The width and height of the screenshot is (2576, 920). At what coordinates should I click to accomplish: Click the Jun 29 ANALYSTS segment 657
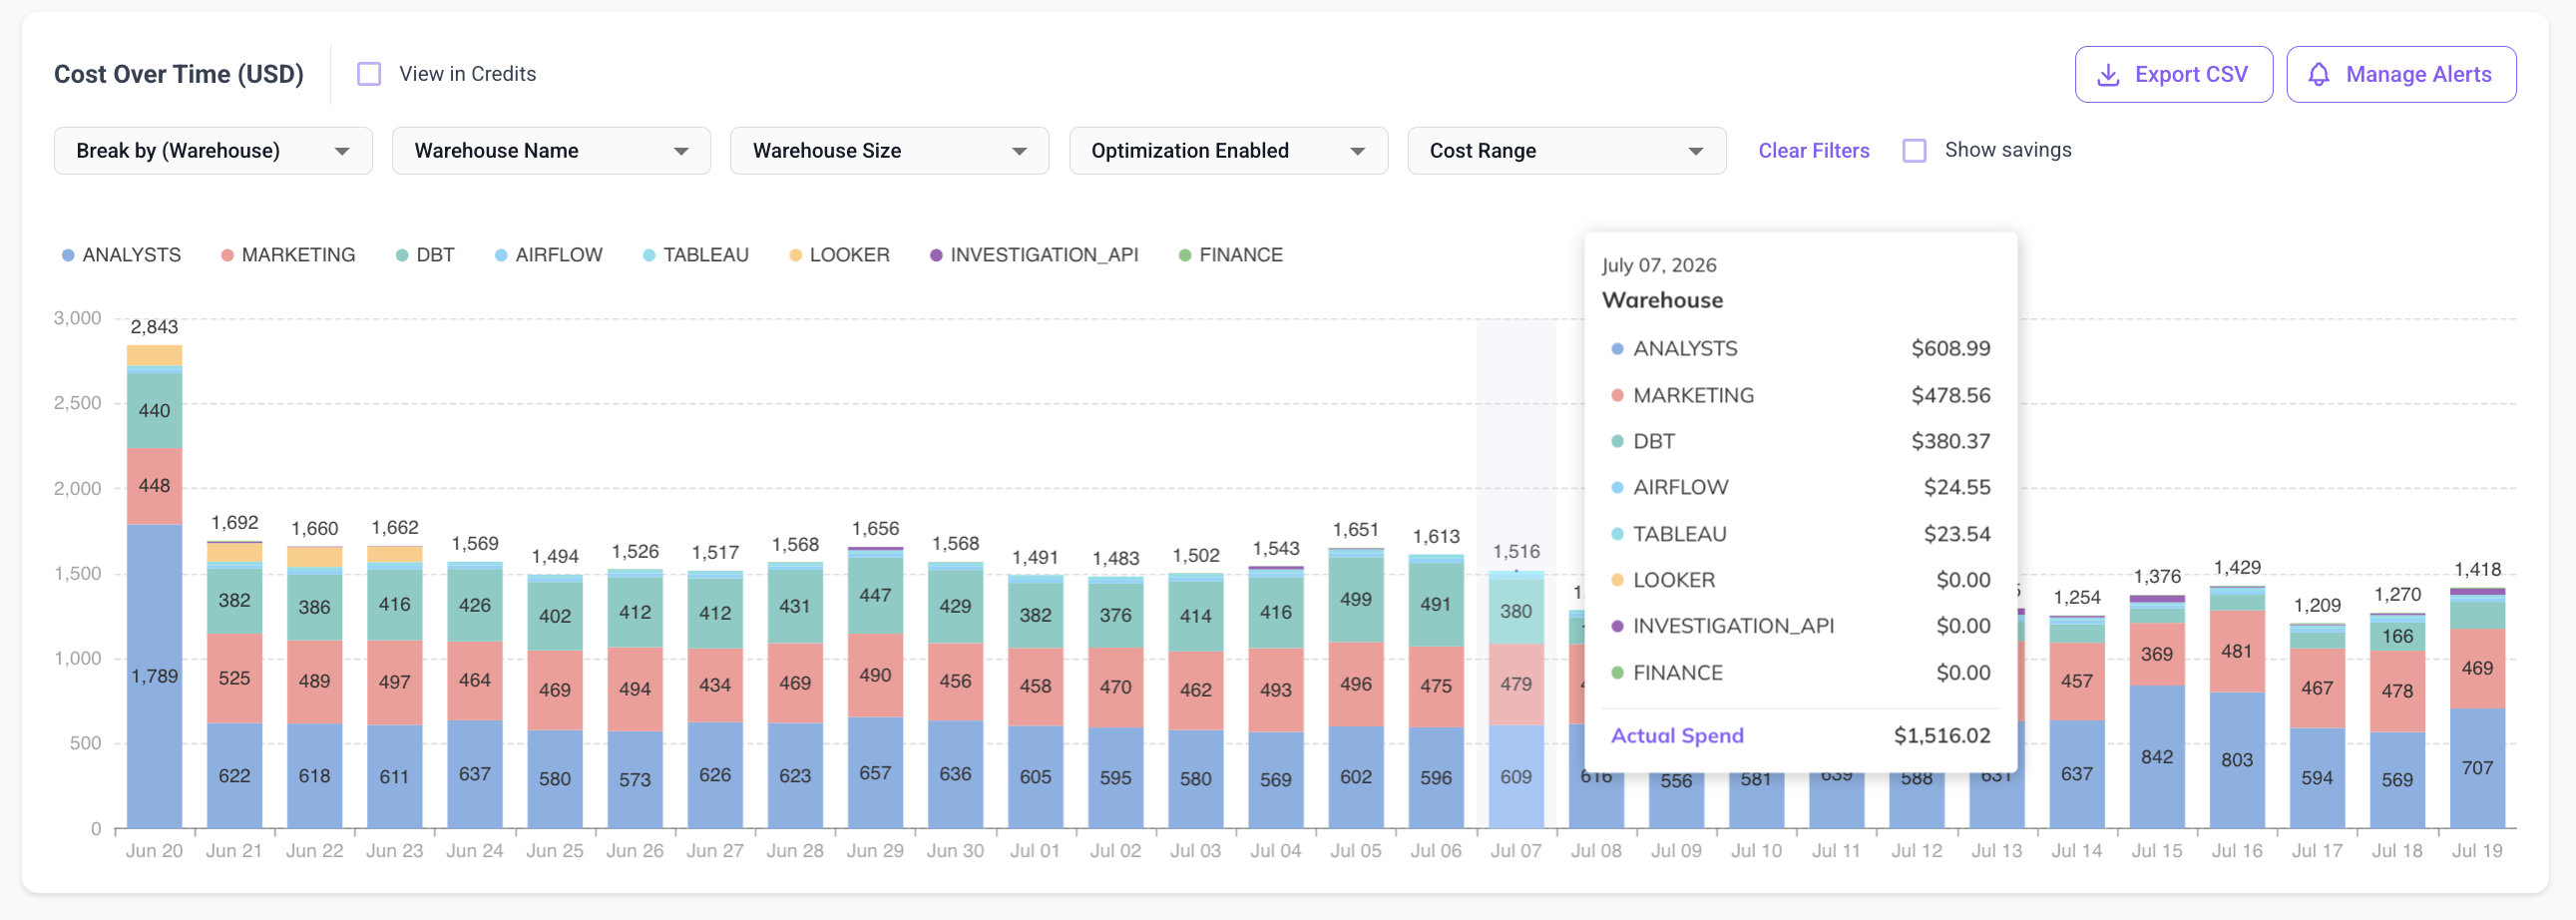875,772
